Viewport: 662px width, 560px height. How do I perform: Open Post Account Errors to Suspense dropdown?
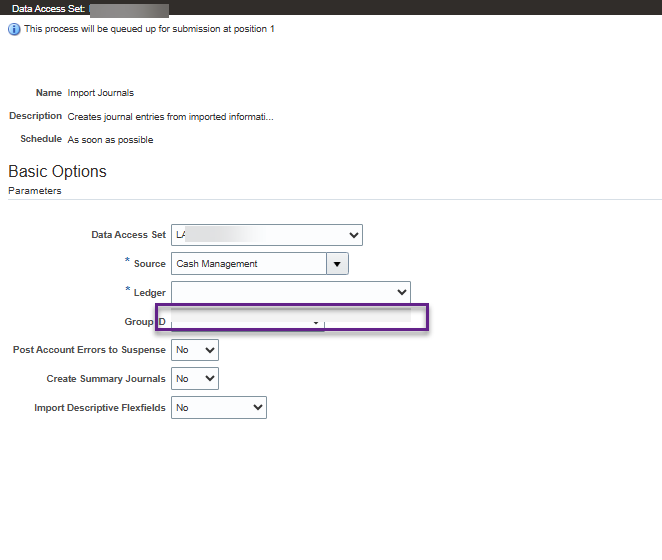click(x=195, y=350)
